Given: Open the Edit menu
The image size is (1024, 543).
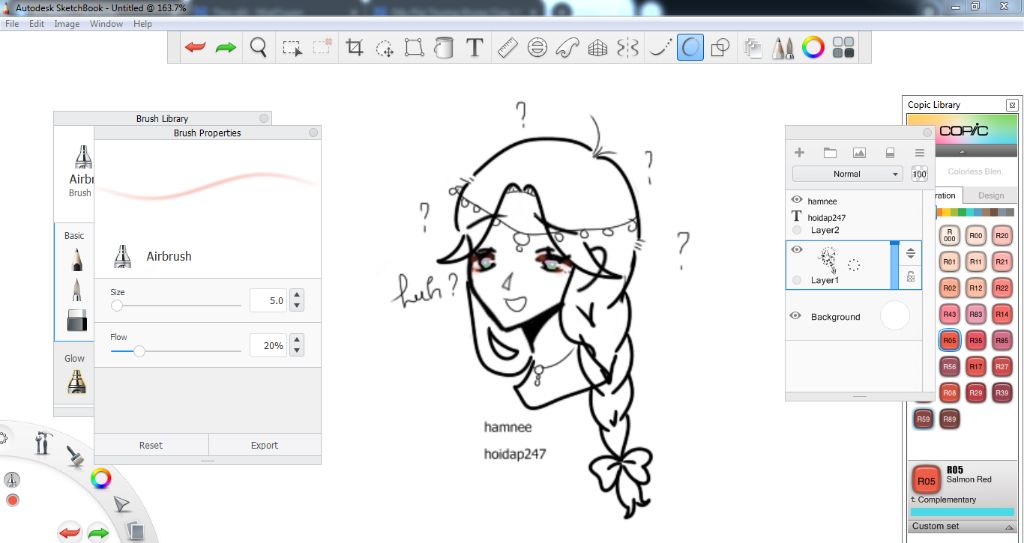Looking at the screenshot, I should (37, 24).
